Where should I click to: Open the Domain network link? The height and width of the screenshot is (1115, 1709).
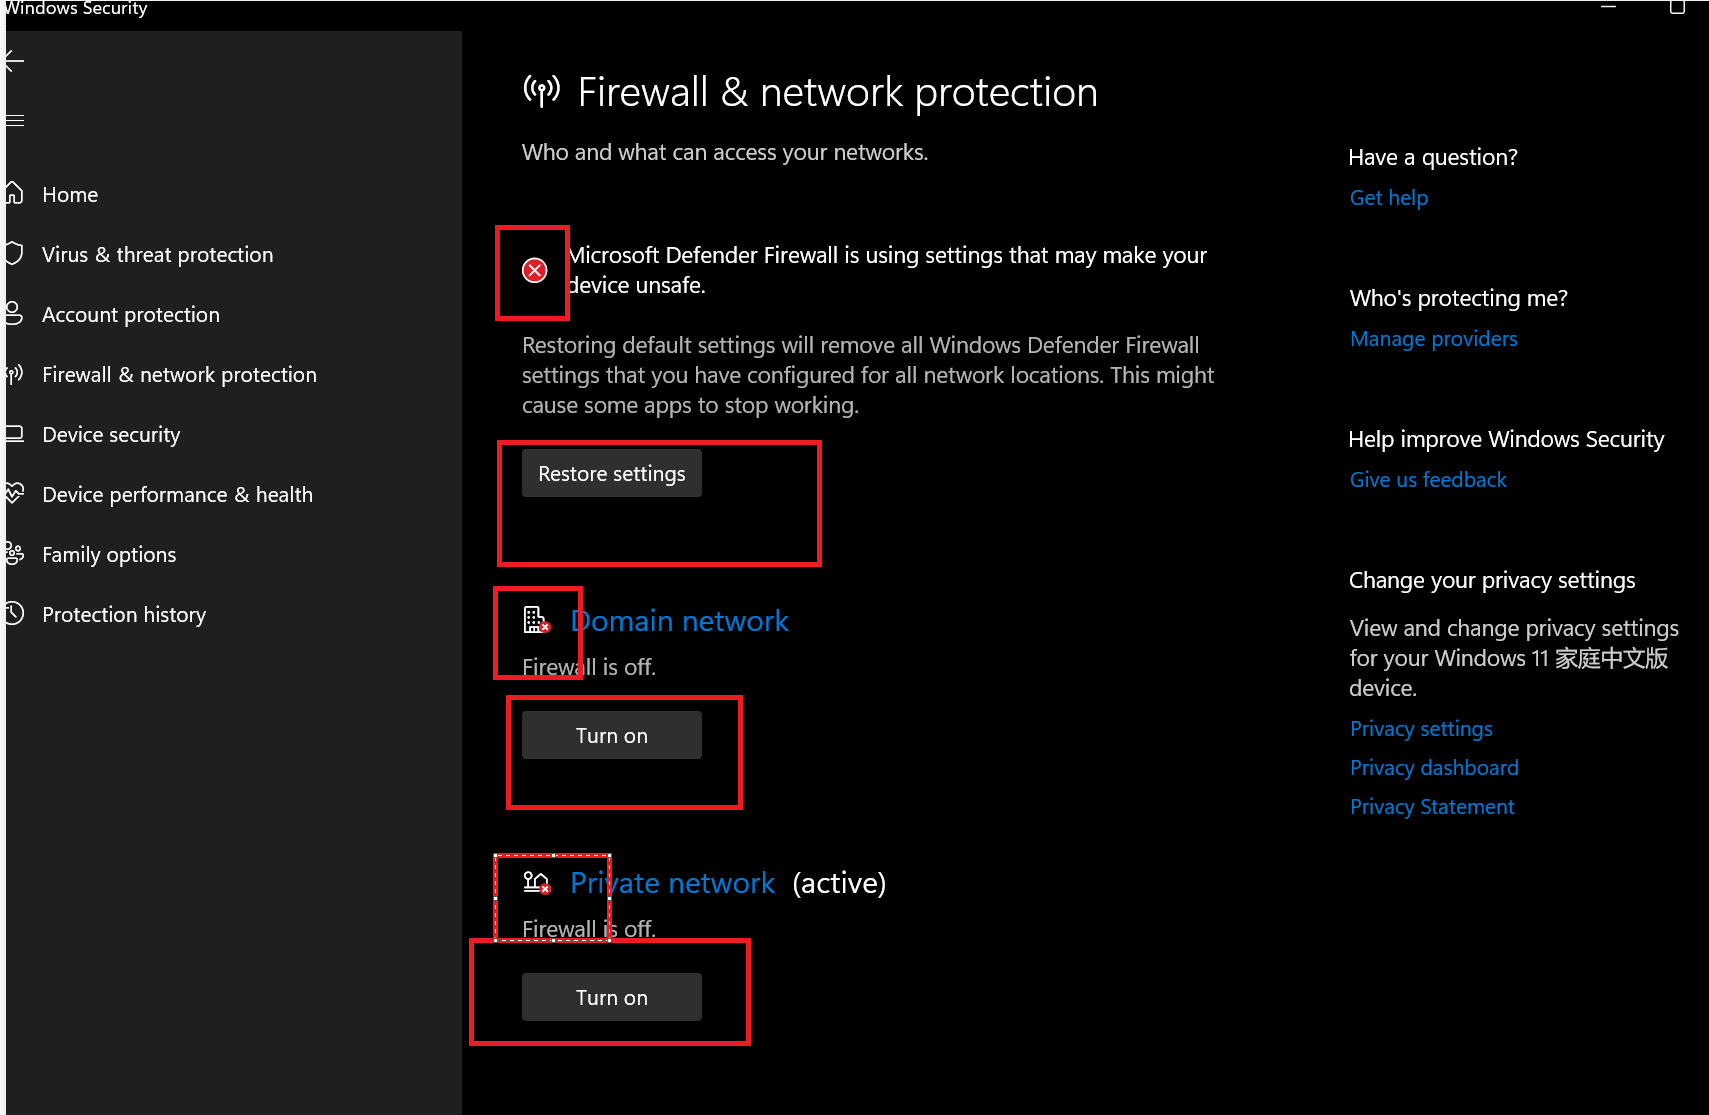pos(680,622)
